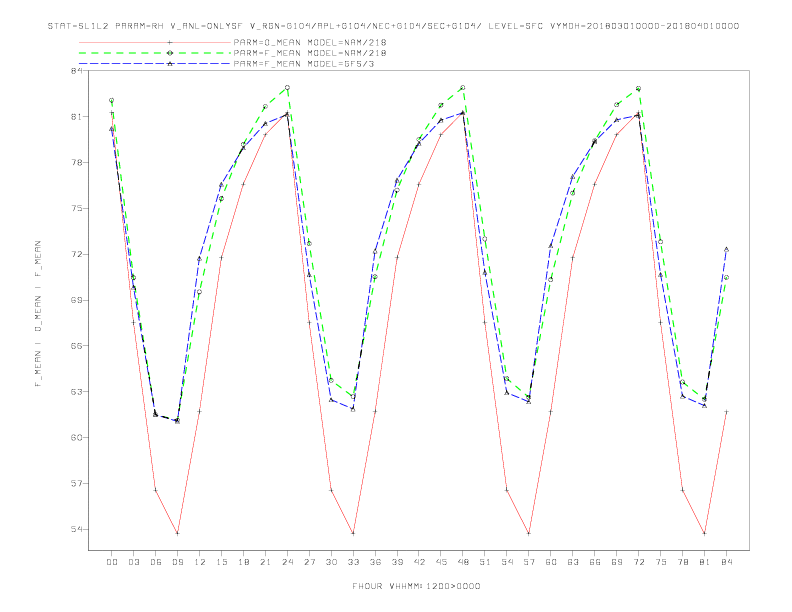Click y-axis tick value 81
Image resolution: width=792 pixels, height=612 pixels.
tap(77, 117)
